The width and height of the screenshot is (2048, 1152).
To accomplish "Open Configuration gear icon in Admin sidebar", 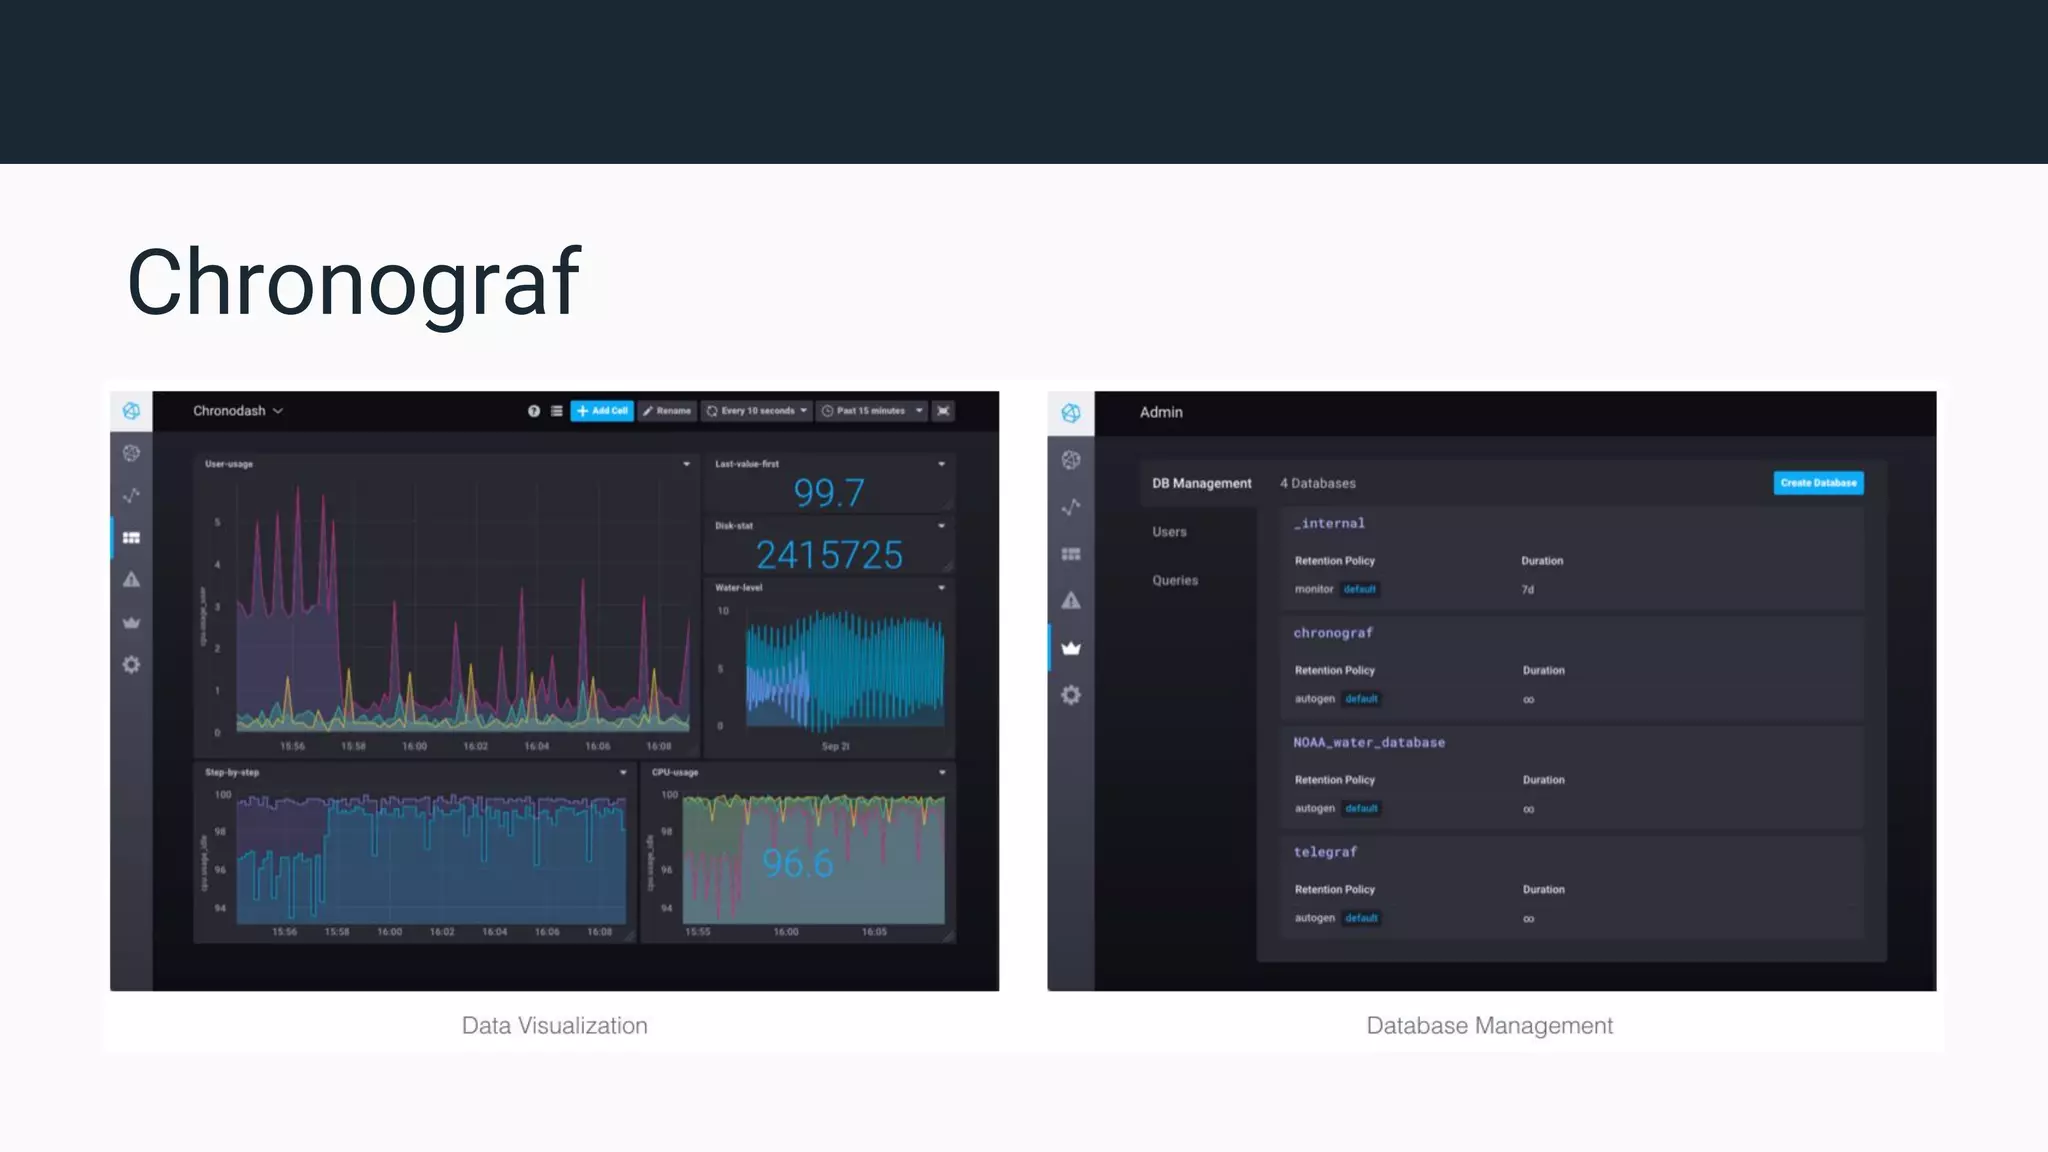I will pos(1071,695).
